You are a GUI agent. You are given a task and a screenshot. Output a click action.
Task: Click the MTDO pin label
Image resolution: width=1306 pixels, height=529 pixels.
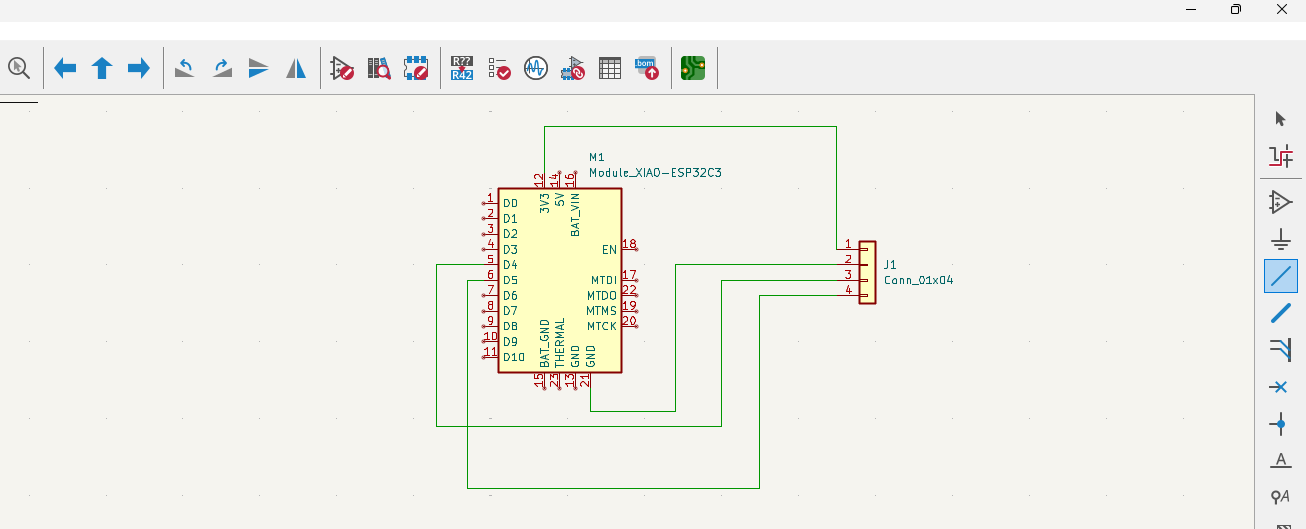coord(602,296)
